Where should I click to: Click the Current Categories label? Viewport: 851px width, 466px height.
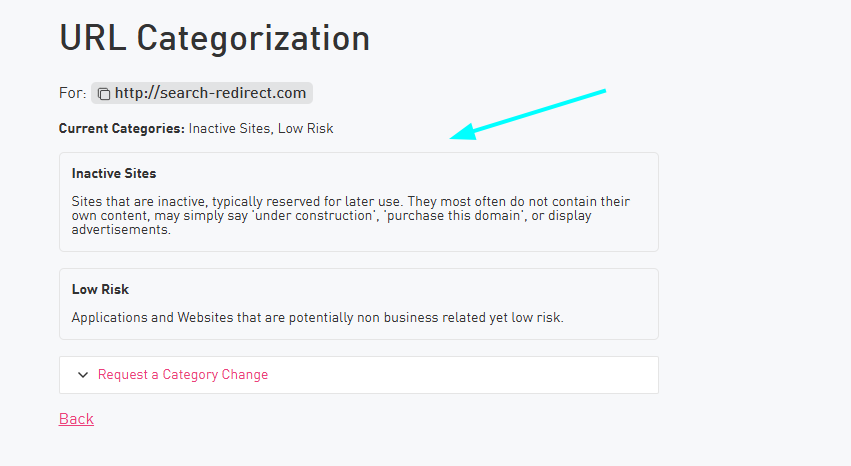[122, 129]
